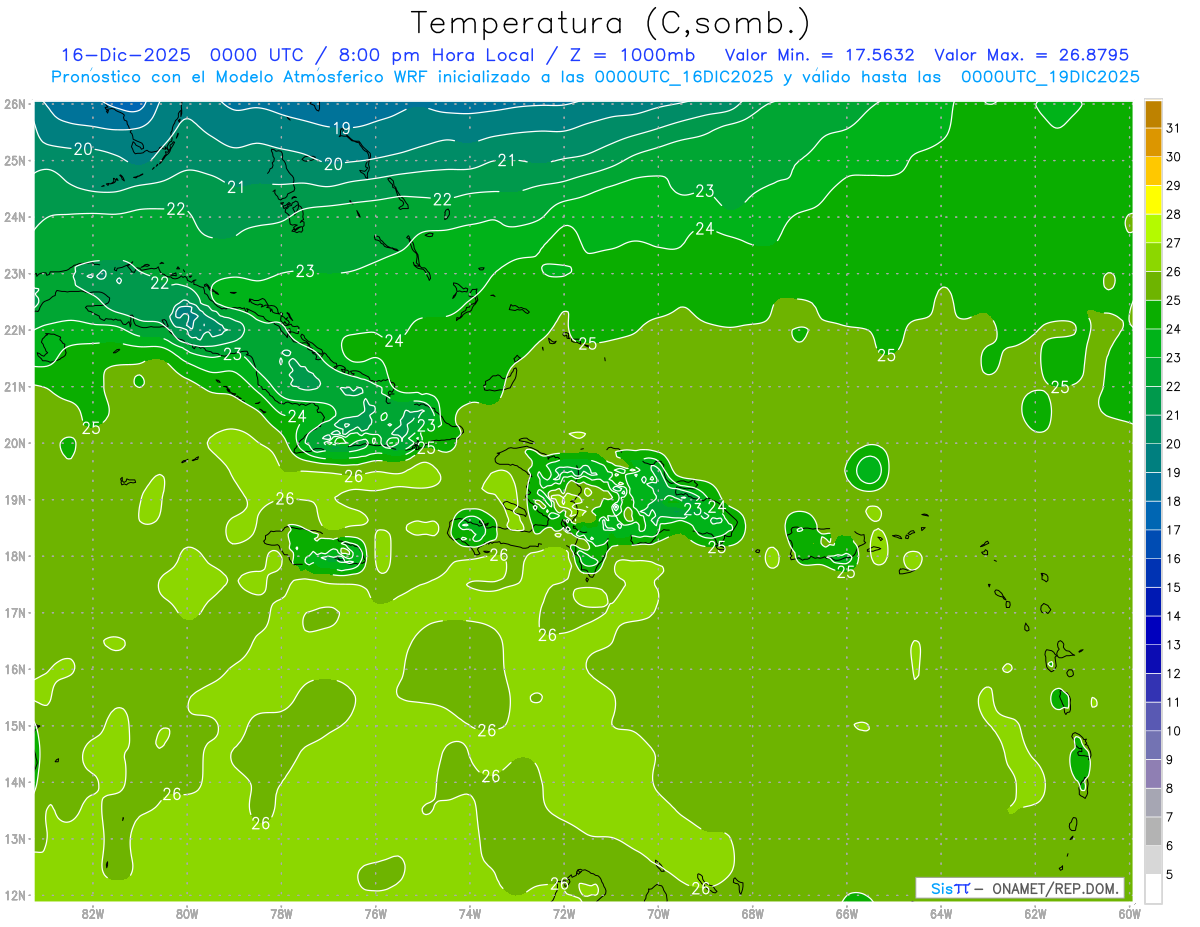The image size is (1200, 927).
Task: Click the color scale label '17'
Action: pos(1173,530)
